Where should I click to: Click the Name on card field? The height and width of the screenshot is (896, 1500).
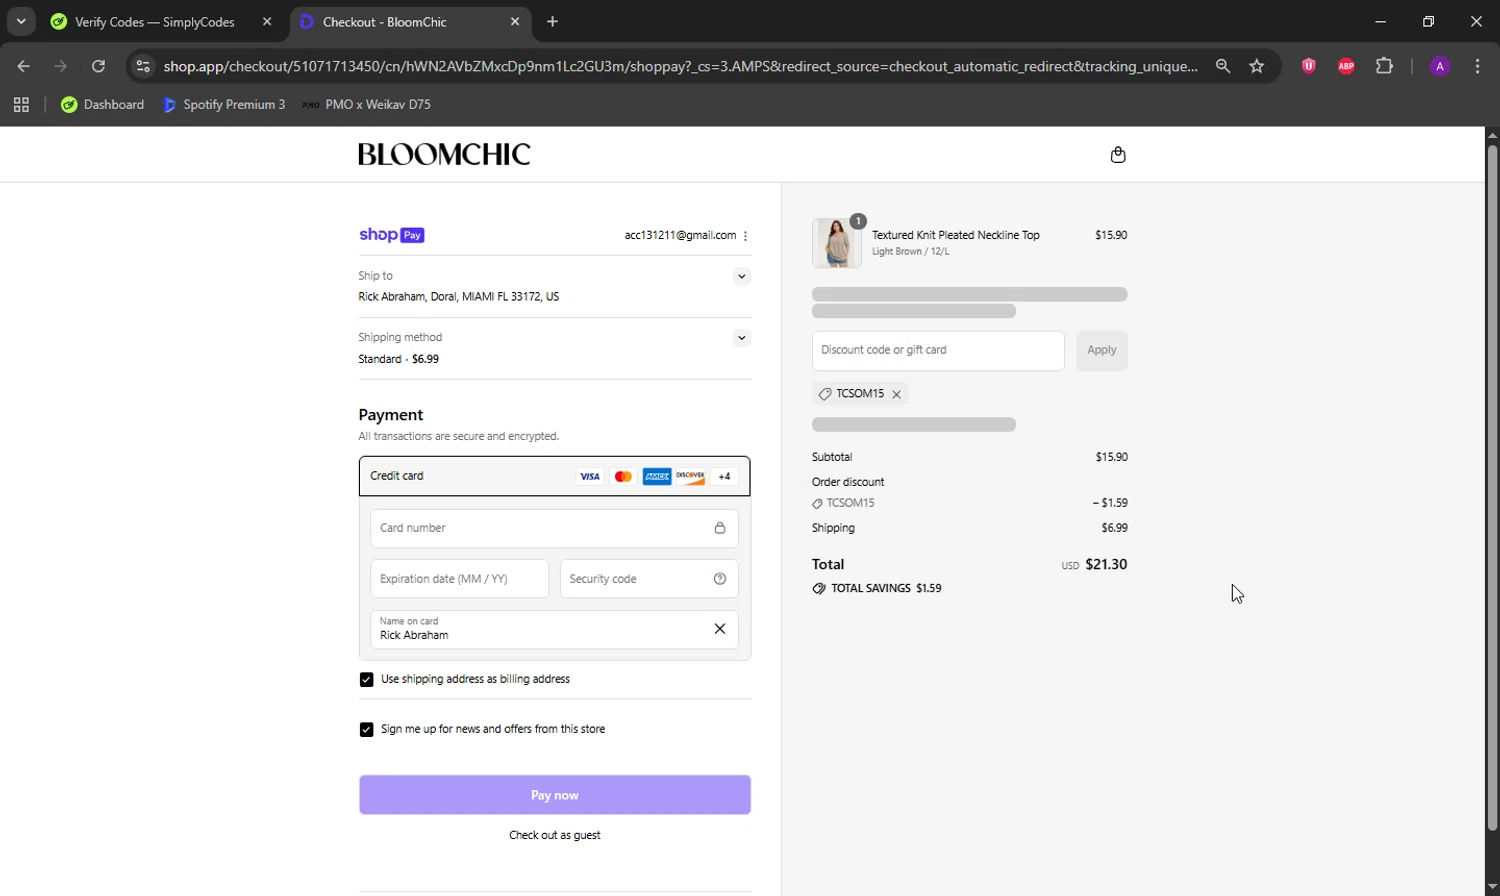554,629
